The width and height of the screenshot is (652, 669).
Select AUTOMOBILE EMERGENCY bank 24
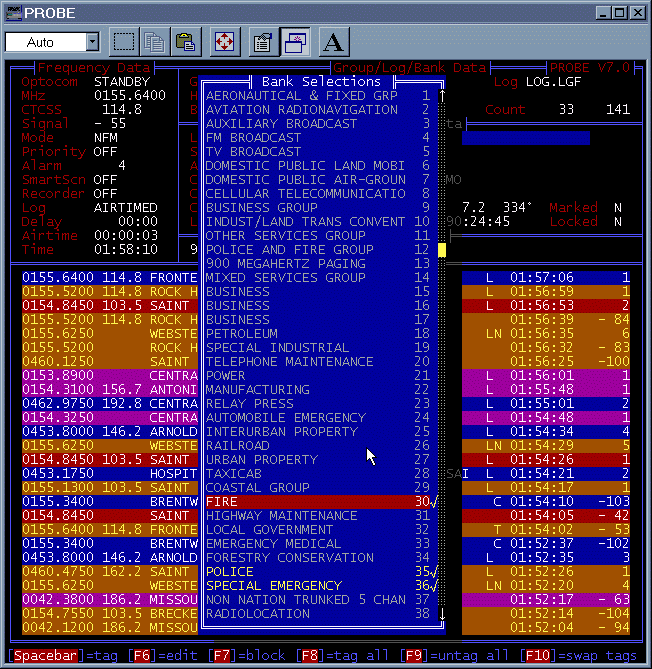click(318, 418)
